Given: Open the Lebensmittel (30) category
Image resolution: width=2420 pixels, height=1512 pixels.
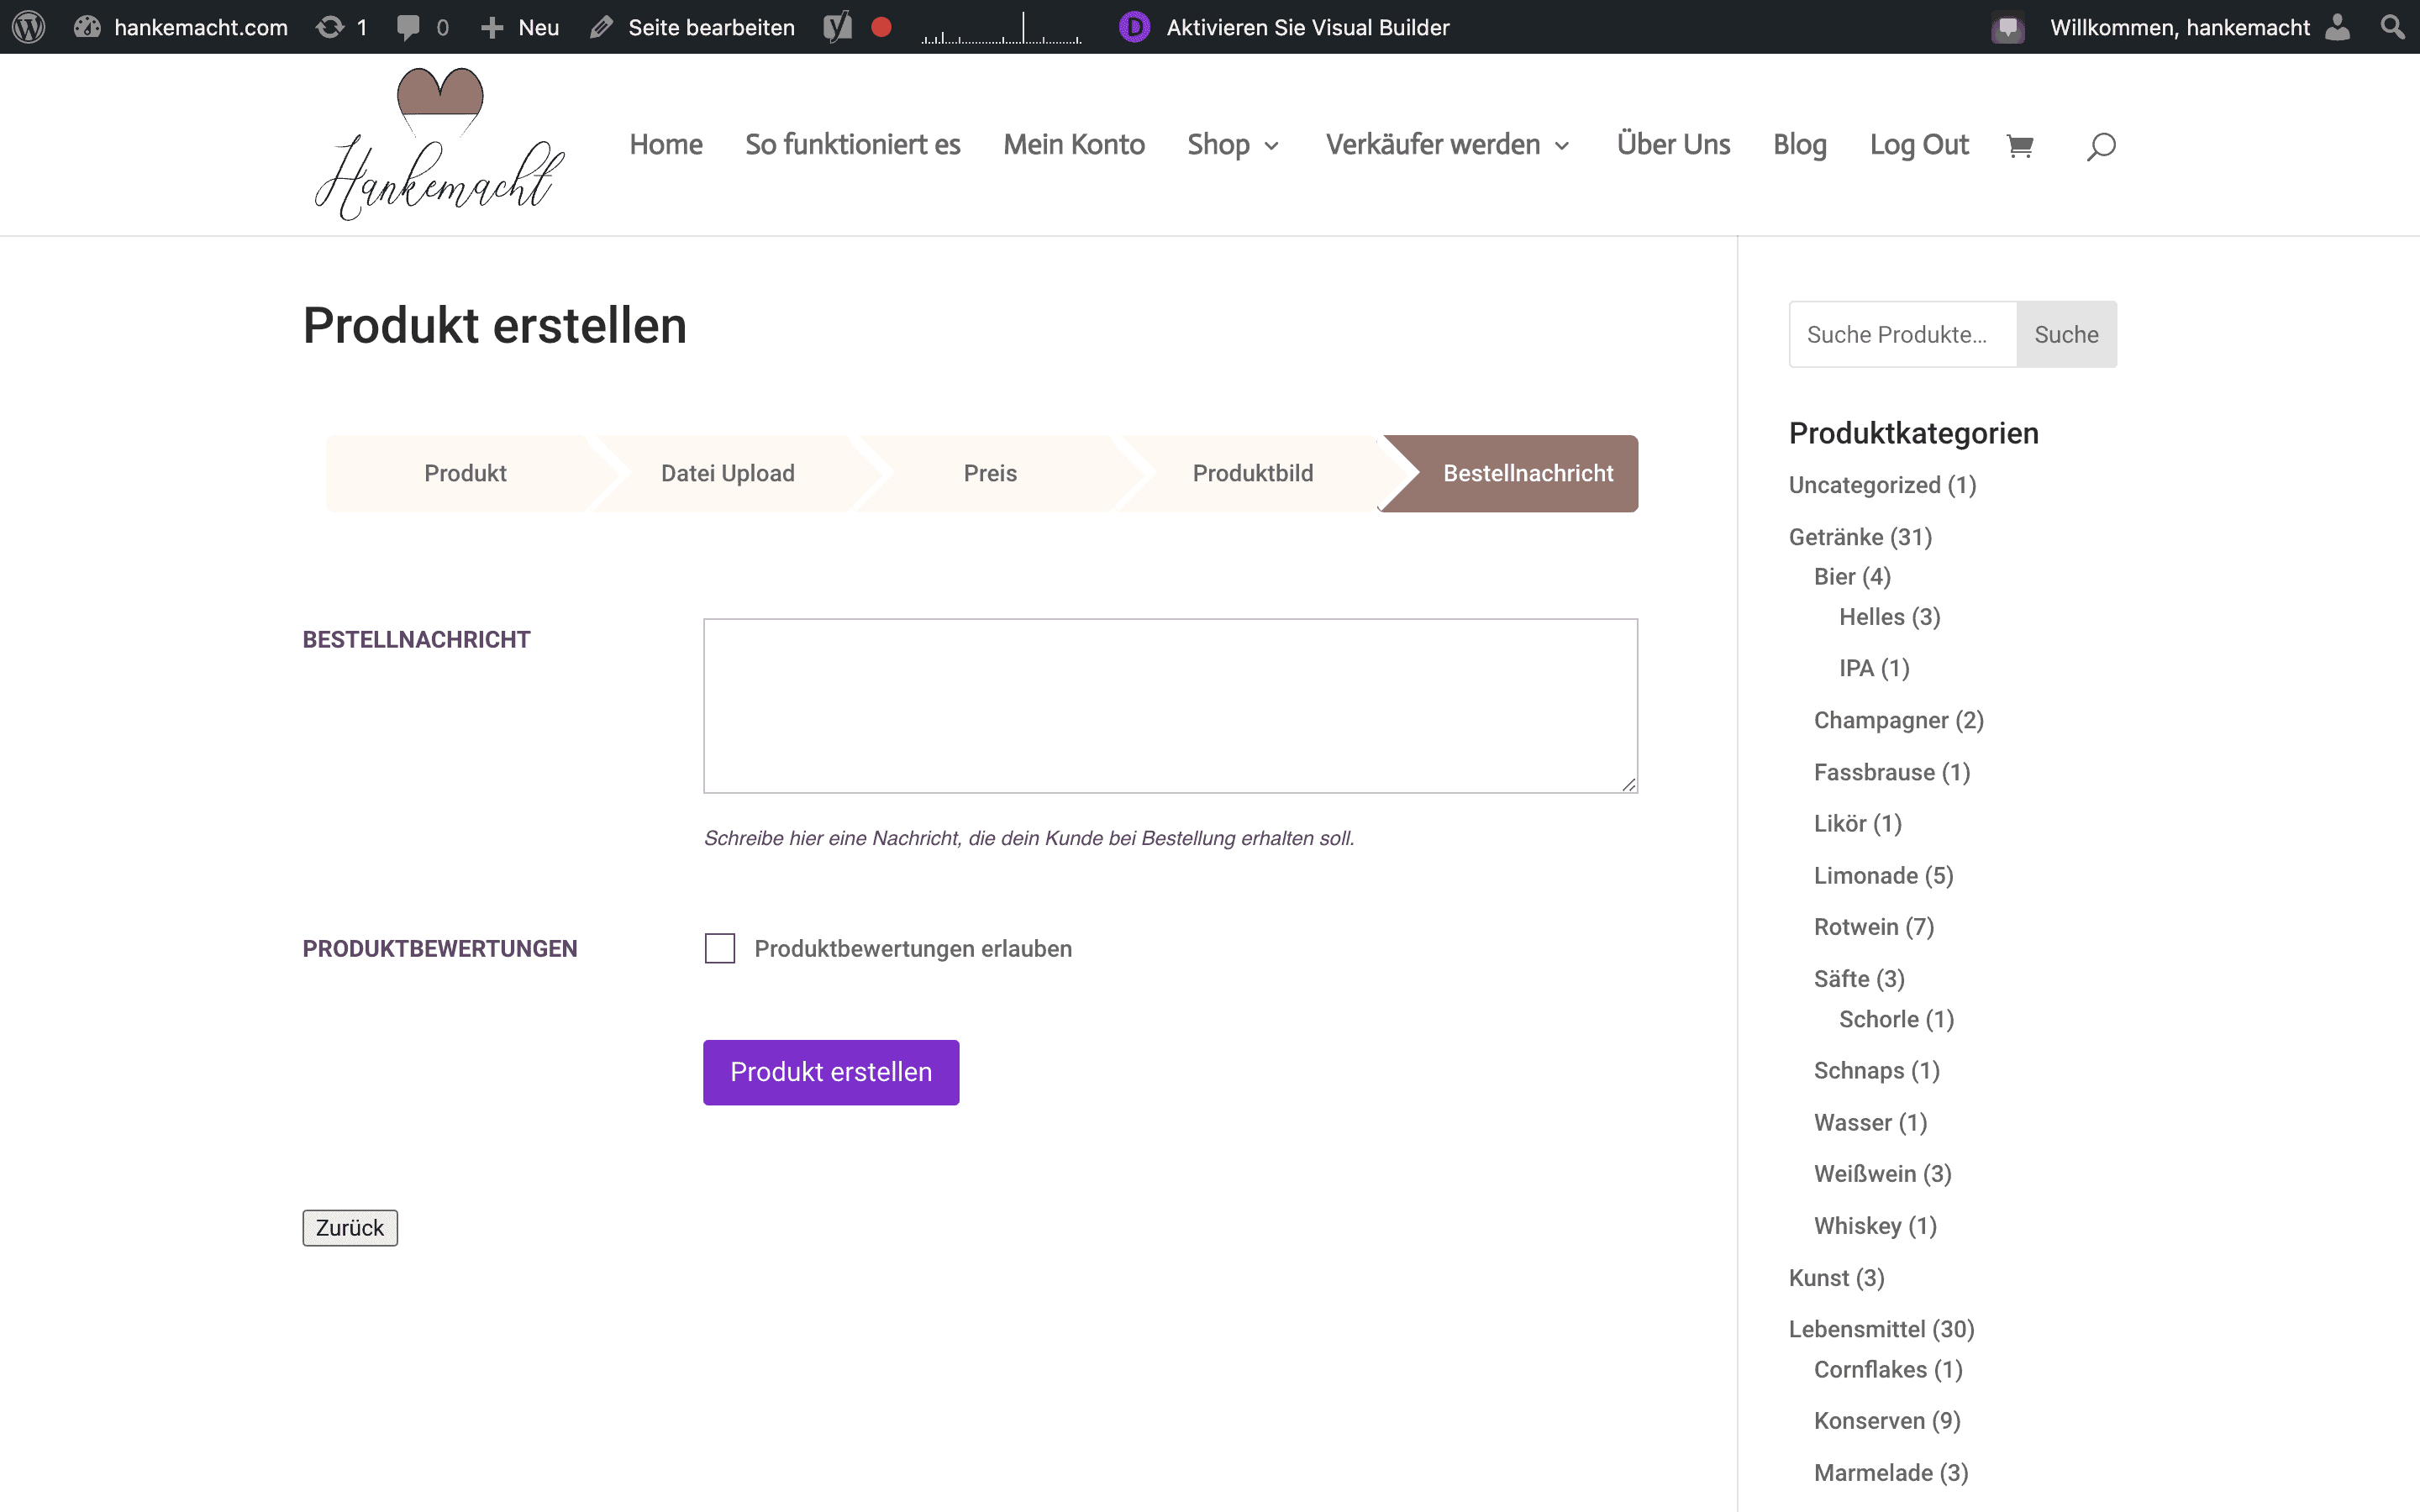Looking at the screenshot, I should pos(1881,1329).
